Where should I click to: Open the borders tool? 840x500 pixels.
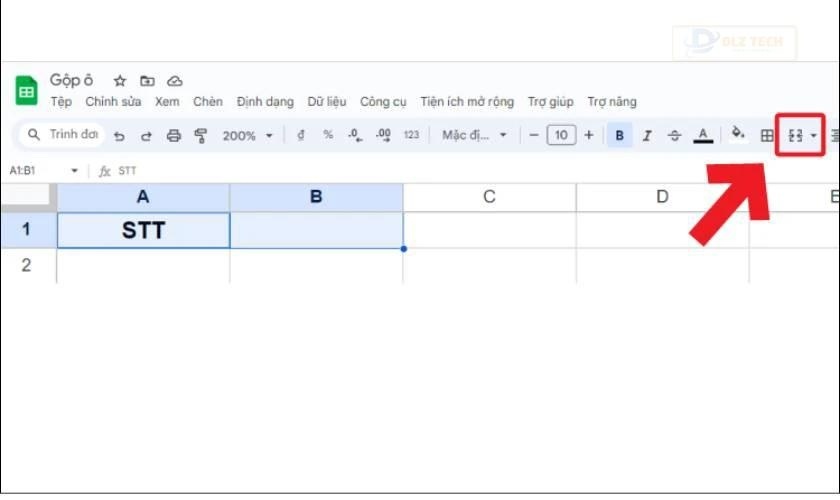(x=767, y=135)
